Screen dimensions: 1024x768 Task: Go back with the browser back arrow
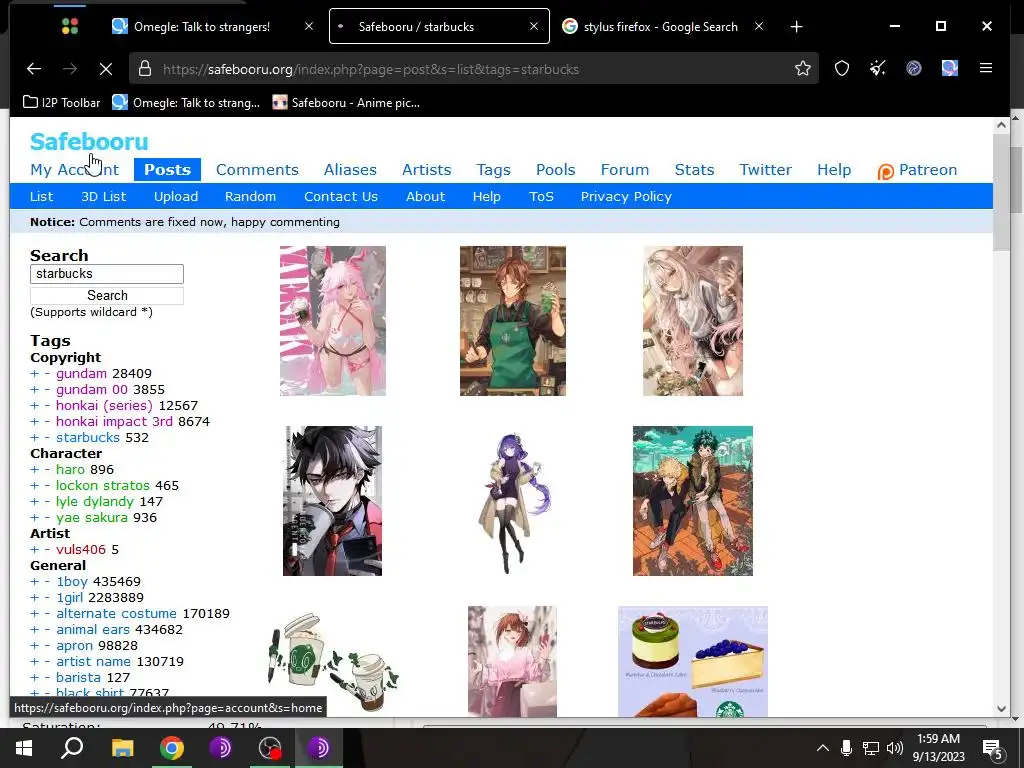coord(34,69)
